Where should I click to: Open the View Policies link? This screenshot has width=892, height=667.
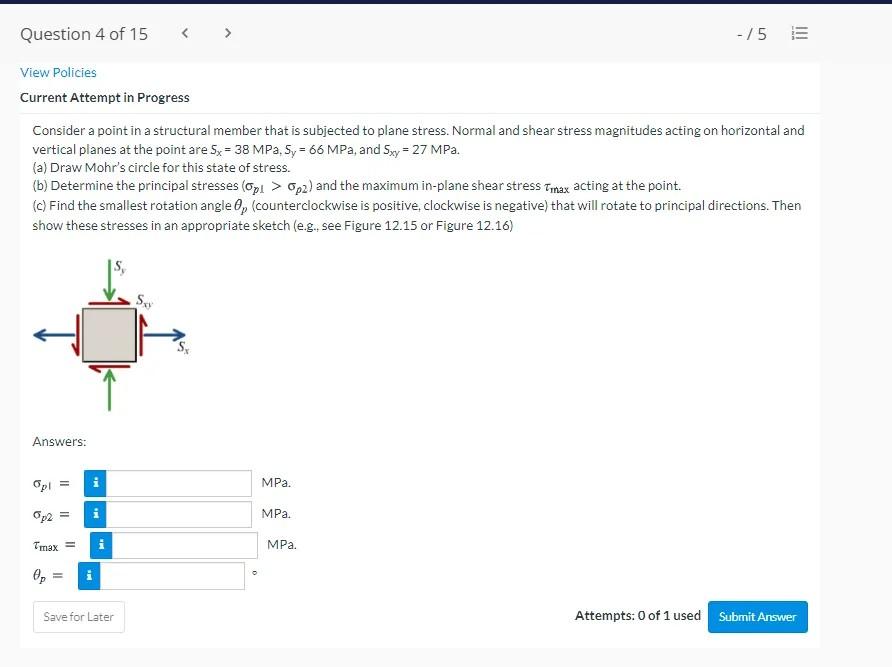57,72
